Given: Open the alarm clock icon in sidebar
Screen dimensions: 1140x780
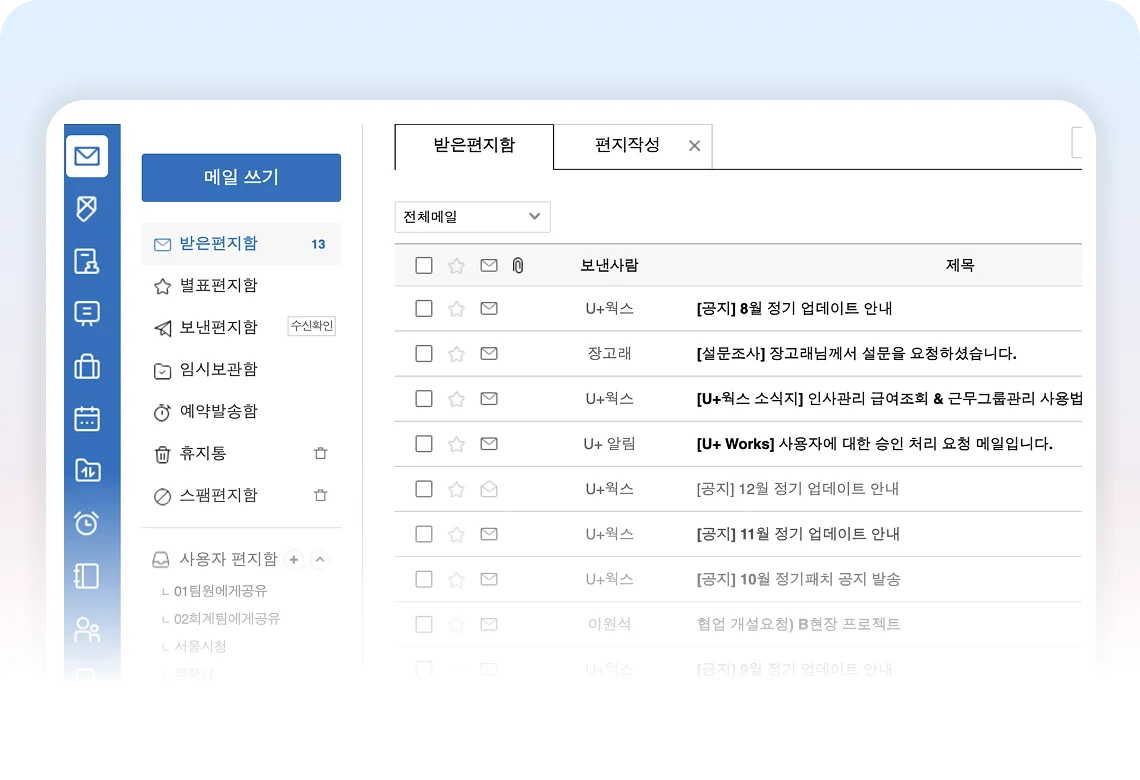Looking at the screenshot, I should tap(87, 522).
